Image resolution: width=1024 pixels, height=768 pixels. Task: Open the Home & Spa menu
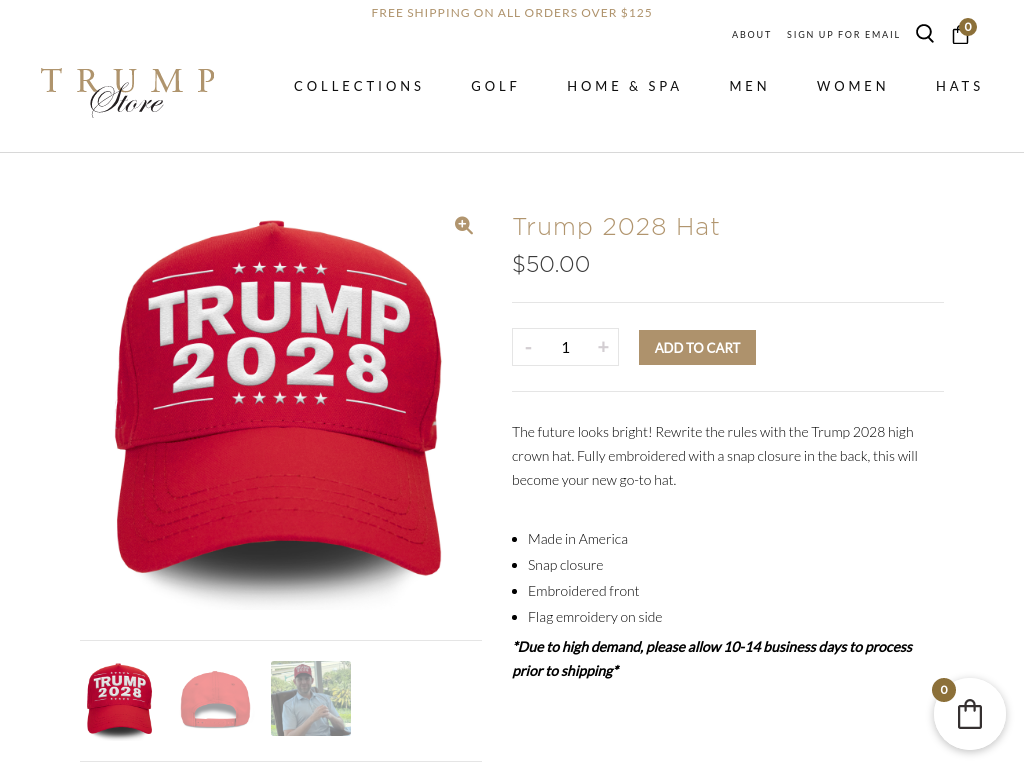pyautogui.click(x=624, y=86)
